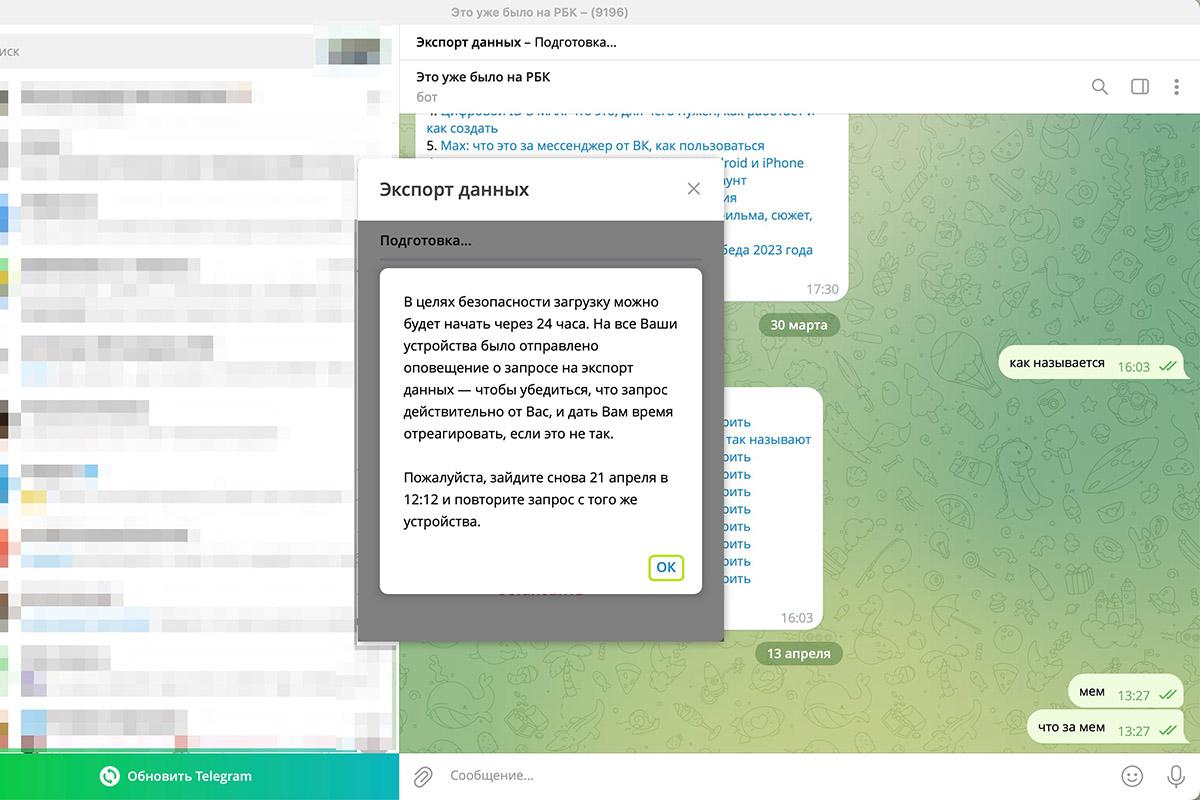Open the three-dot chat menu

1176,87
